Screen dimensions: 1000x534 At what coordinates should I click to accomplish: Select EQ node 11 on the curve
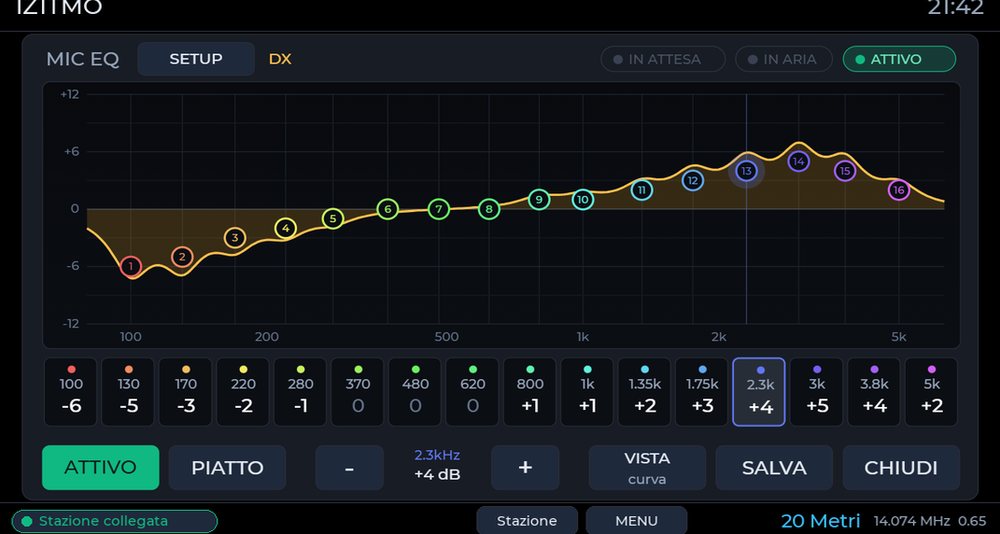tap(642, 190)
